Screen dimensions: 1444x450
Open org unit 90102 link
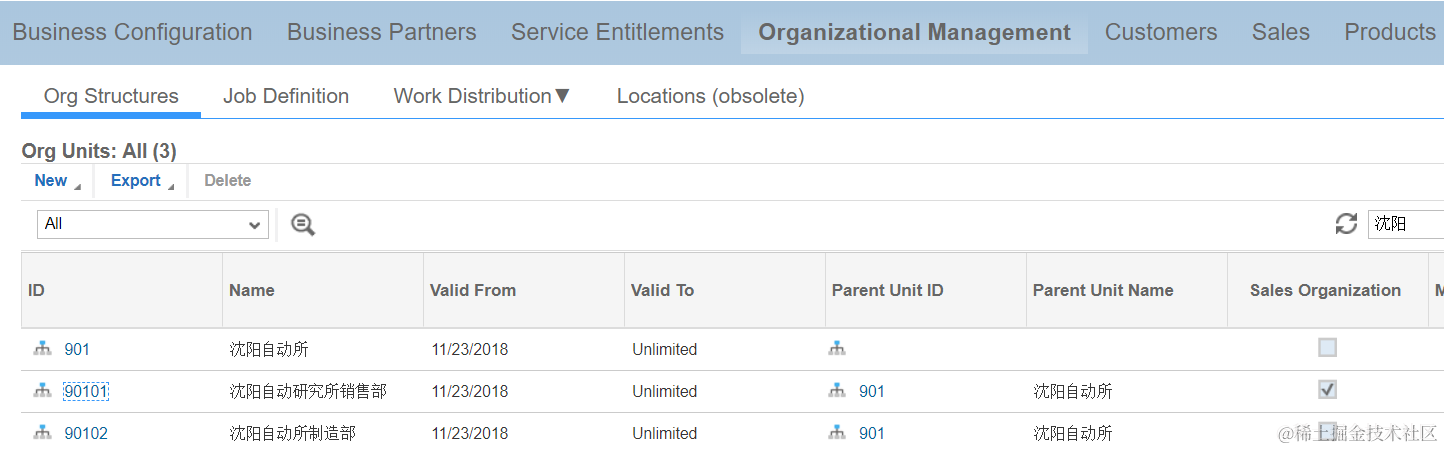86,433
